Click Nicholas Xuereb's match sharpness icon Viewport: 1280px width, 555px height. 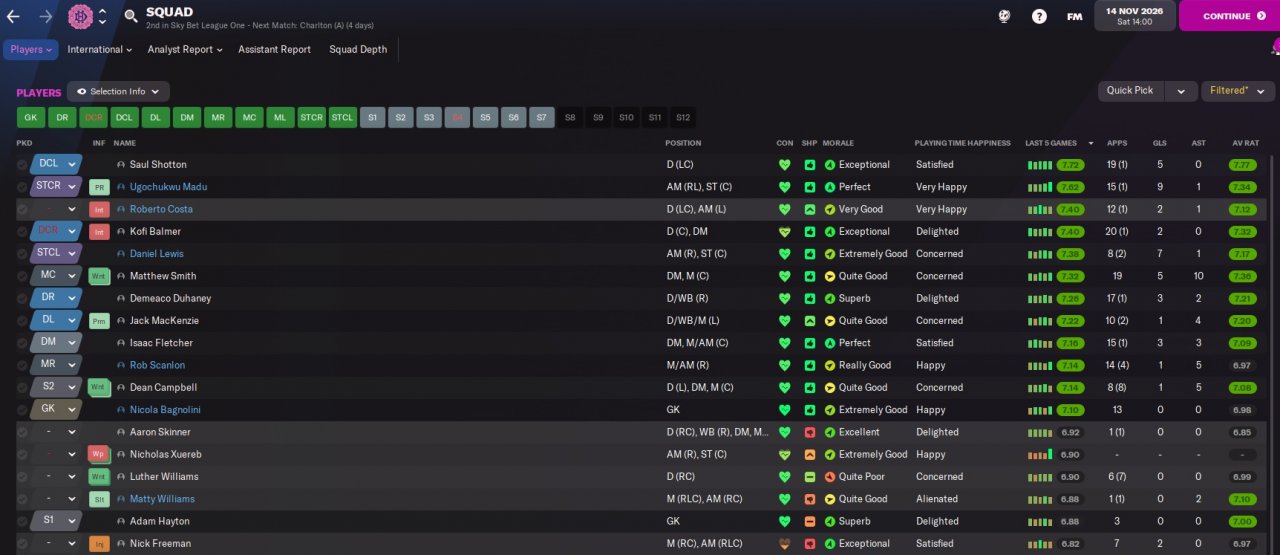click(809, 454)
